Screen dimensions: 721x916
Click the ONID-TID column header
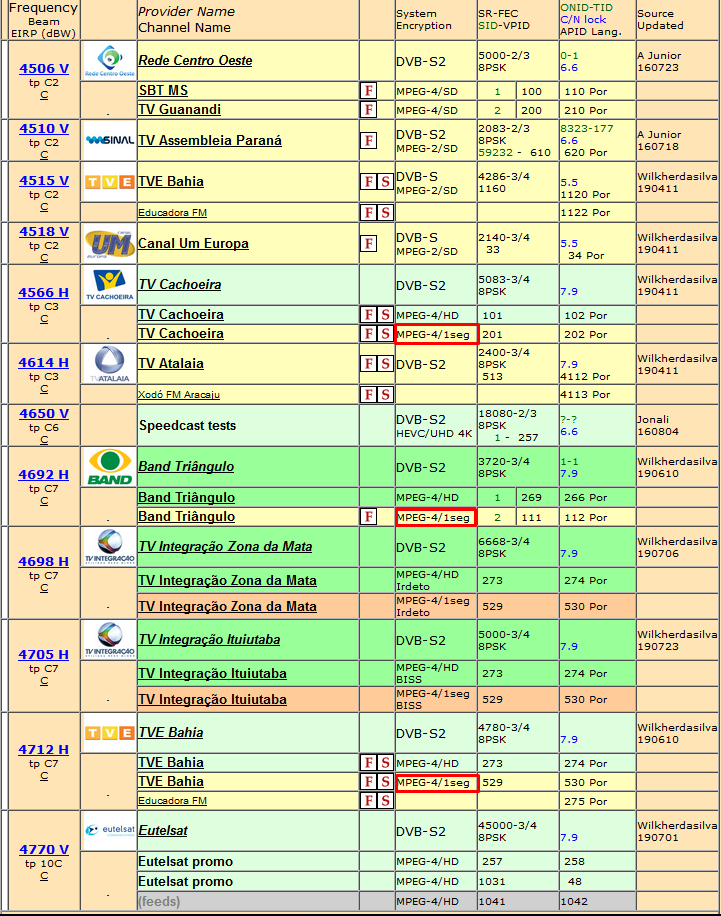tap(587, 8)
